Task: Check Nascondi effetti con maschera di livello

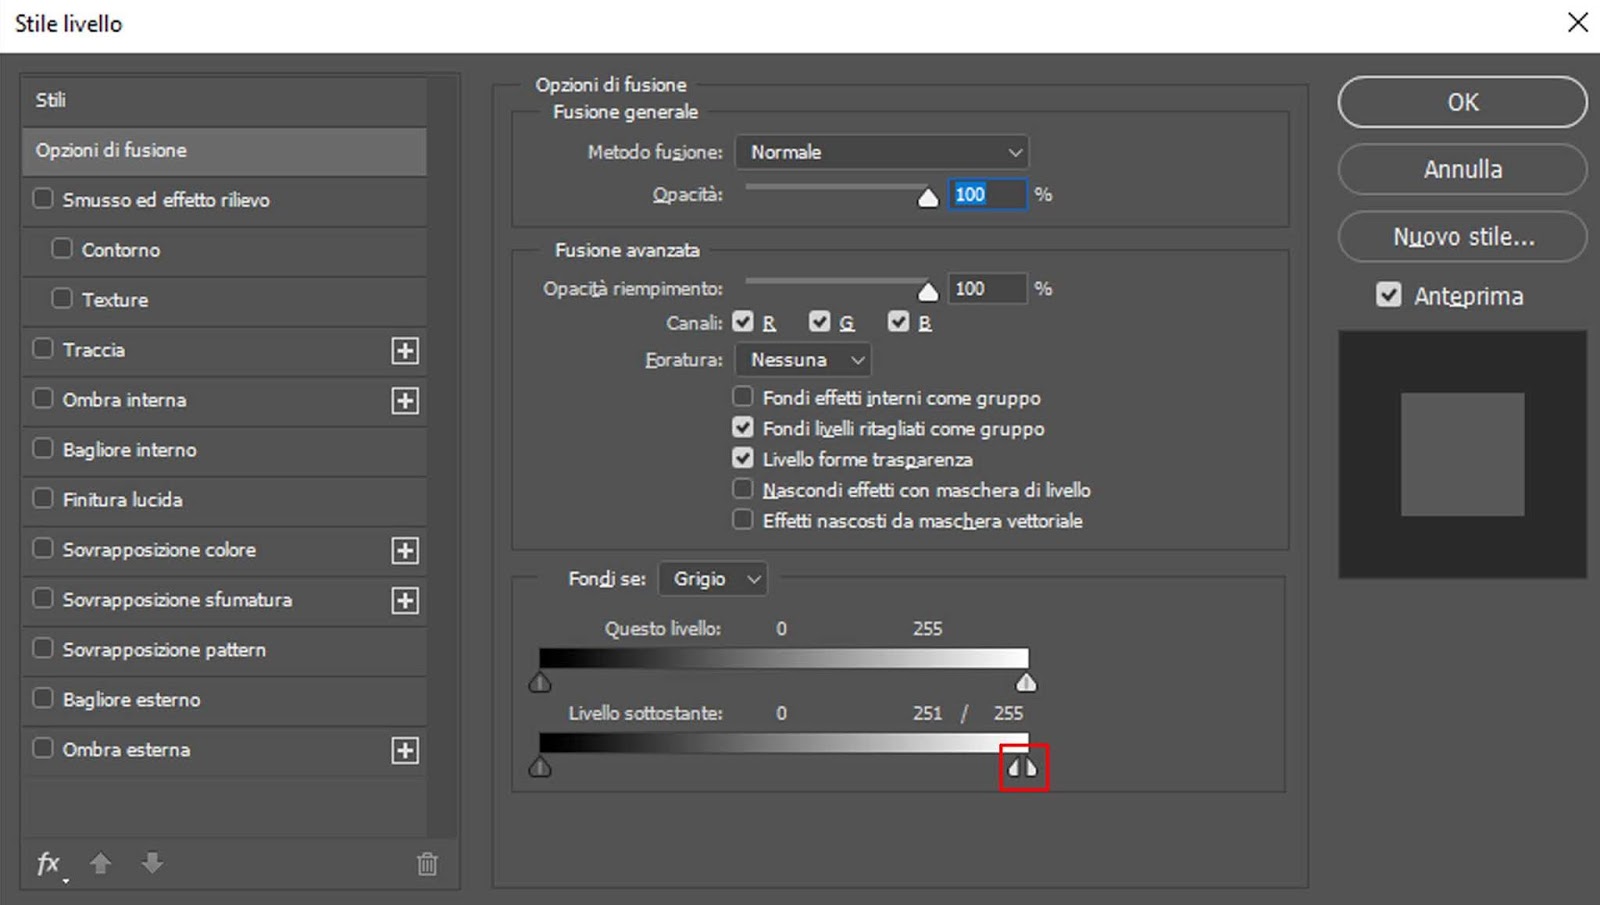Action: pyautogui.click(x=742, y=488)
